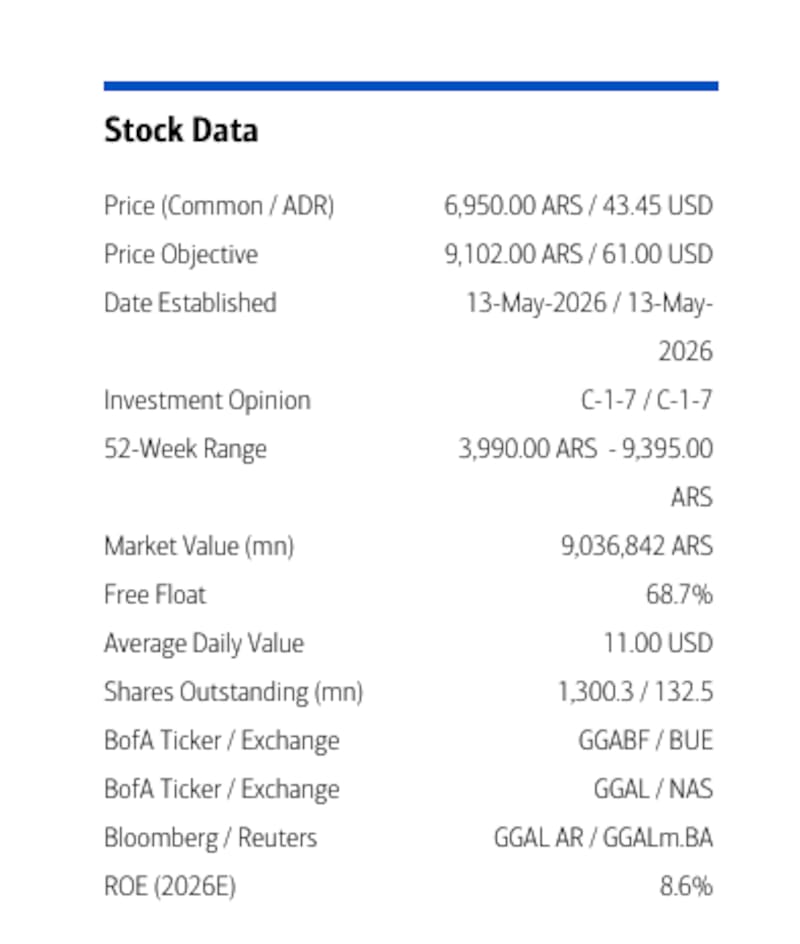The image size is (800, 944).
Task: Click the Investment Opinion label
Action: pos(208,400)
